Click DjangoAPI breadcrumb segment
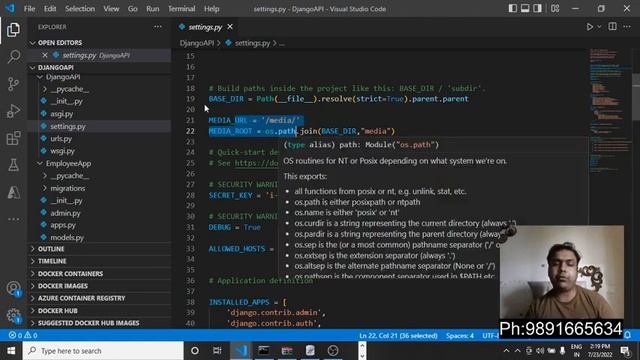The height and width of the screenshot is (360, 640). pos(197,43)
